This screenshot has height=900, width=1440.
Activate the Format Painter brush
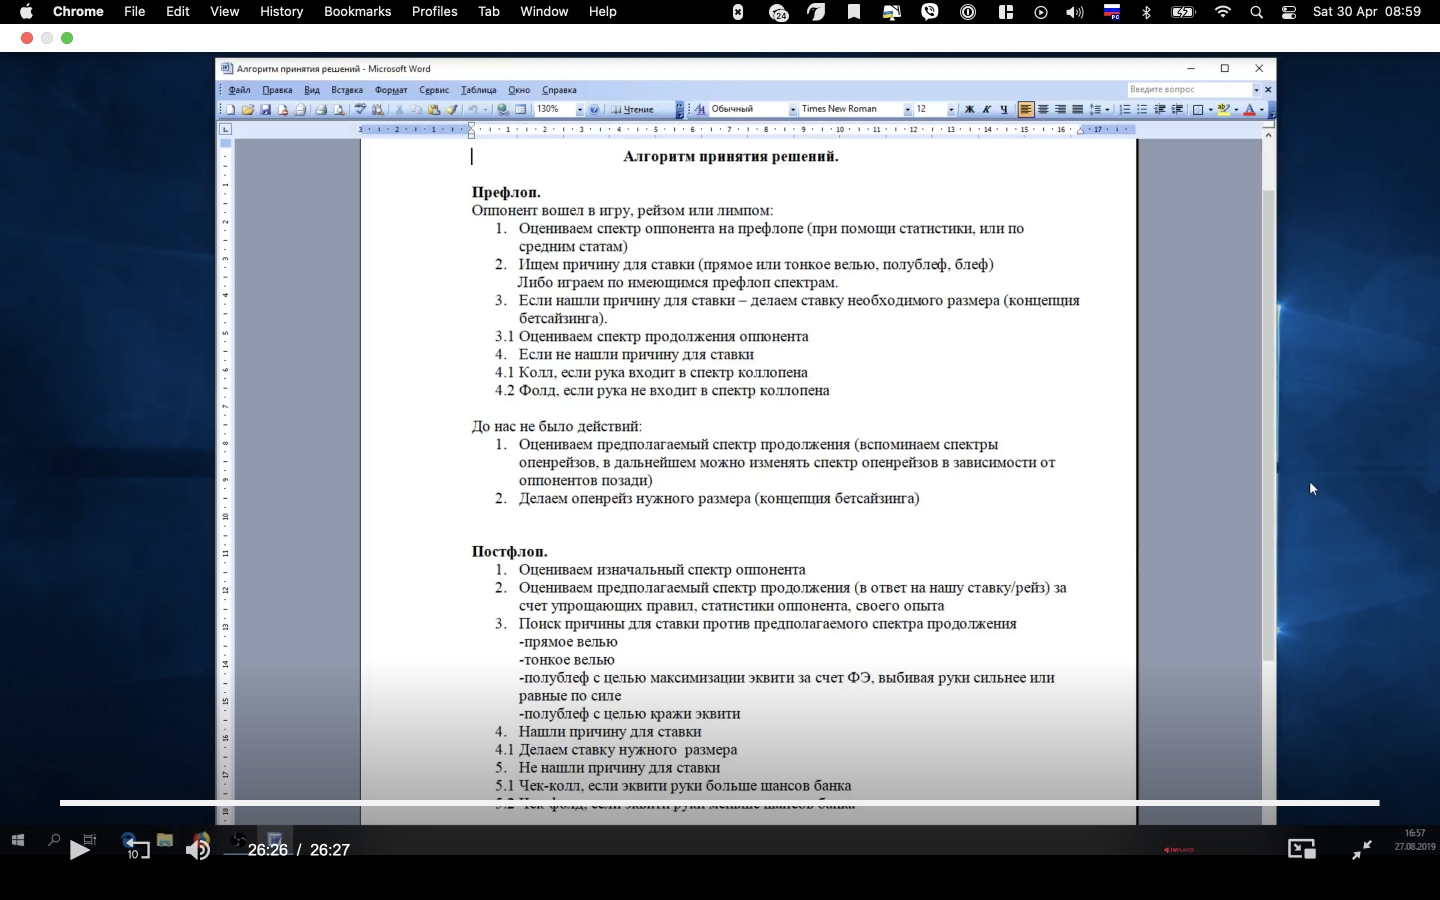coord(452,110)
